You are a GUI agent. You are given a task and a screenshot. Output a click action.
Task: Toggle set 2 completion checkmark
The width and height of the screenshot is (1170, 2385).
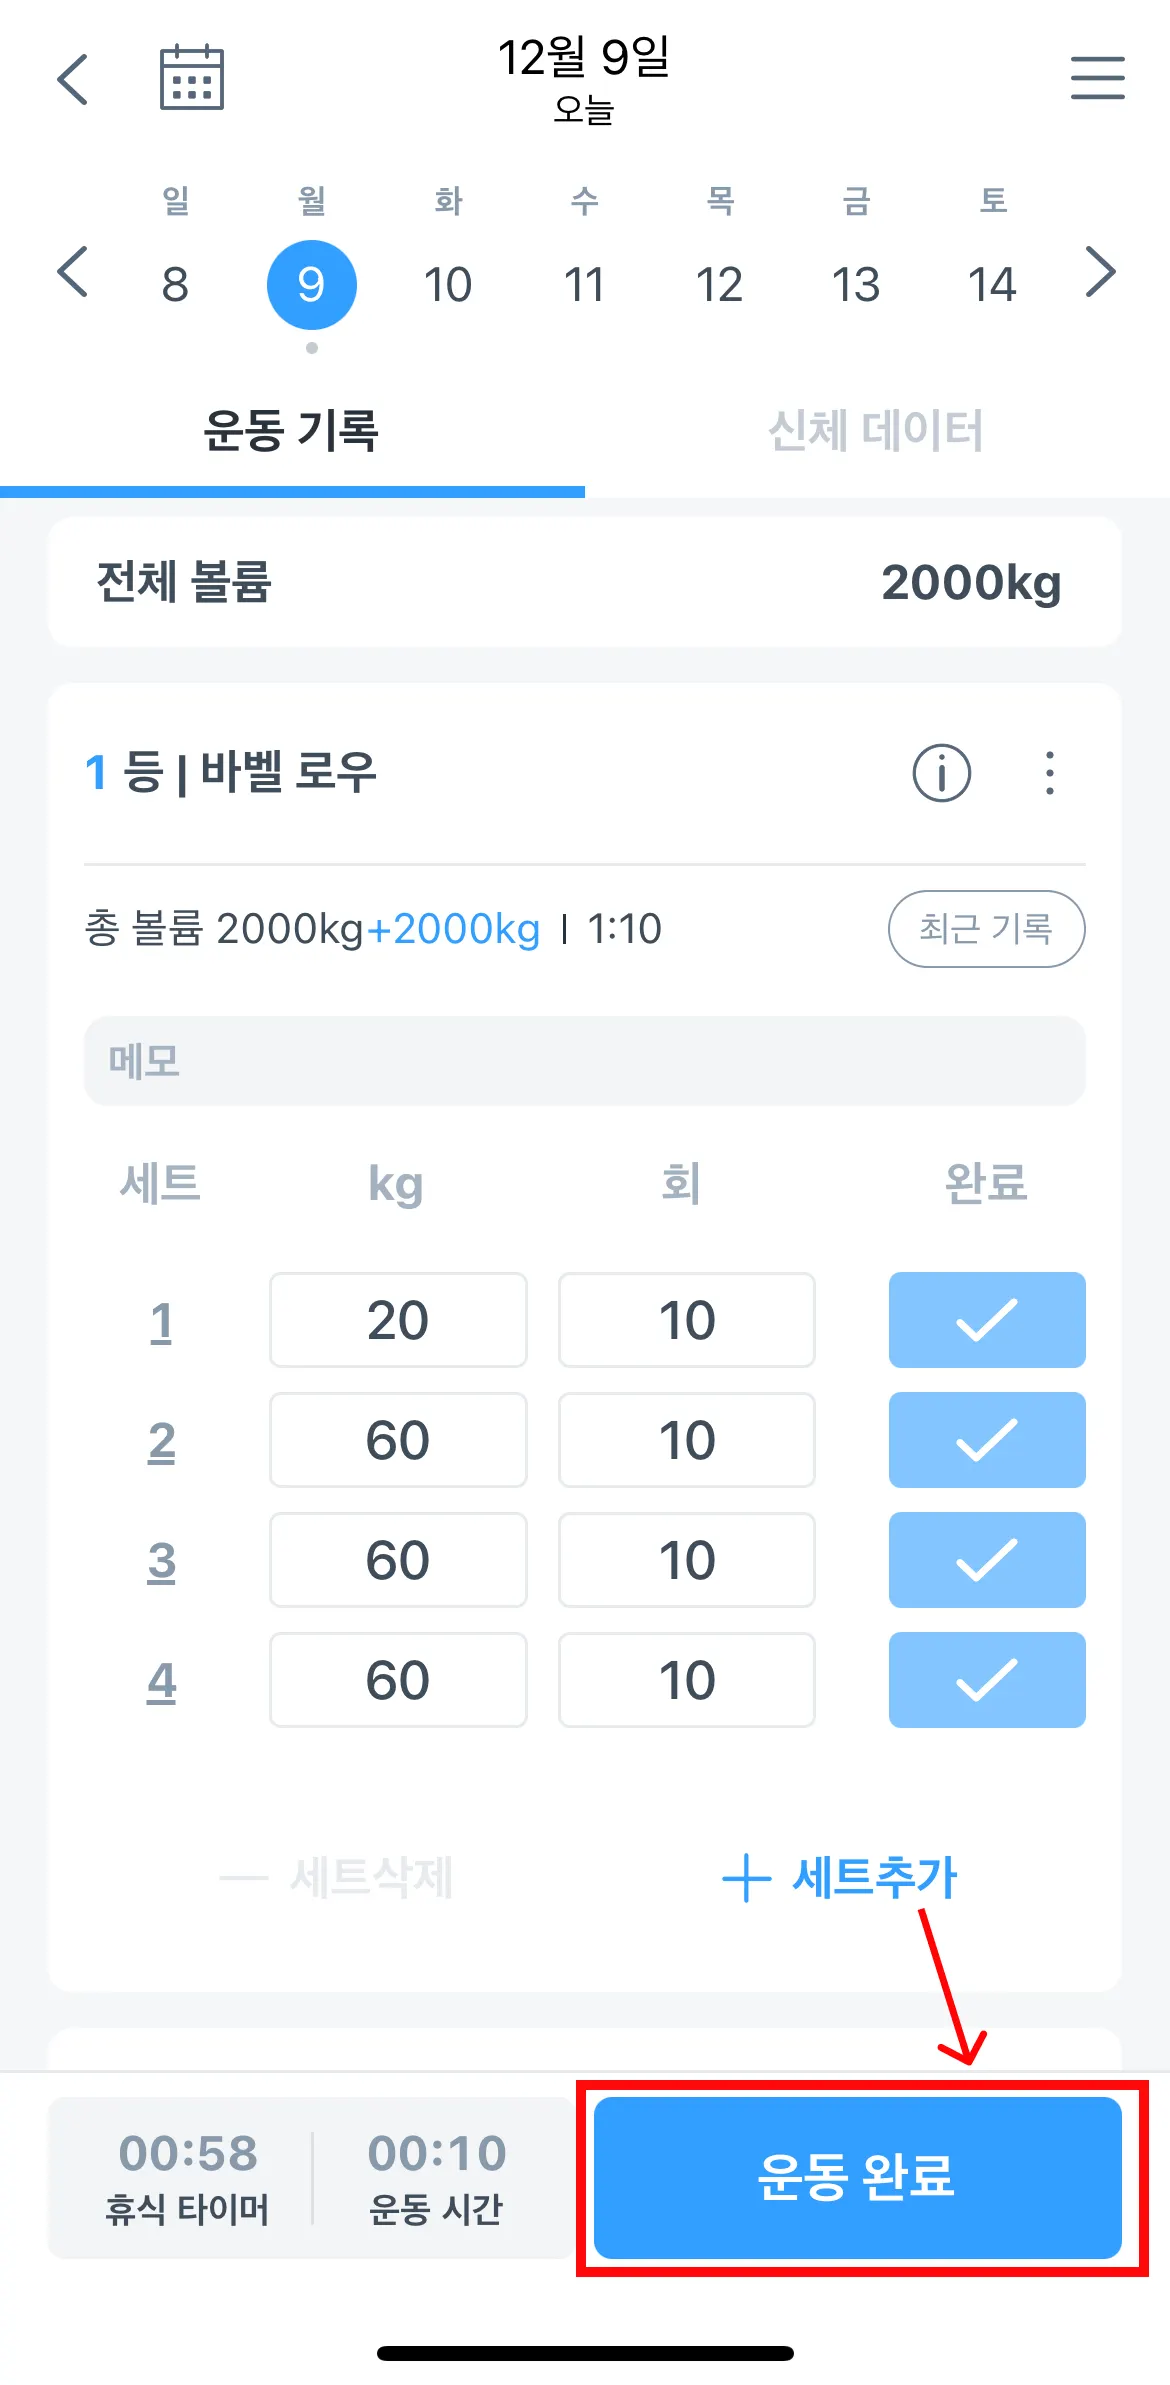pos(986,1440)
